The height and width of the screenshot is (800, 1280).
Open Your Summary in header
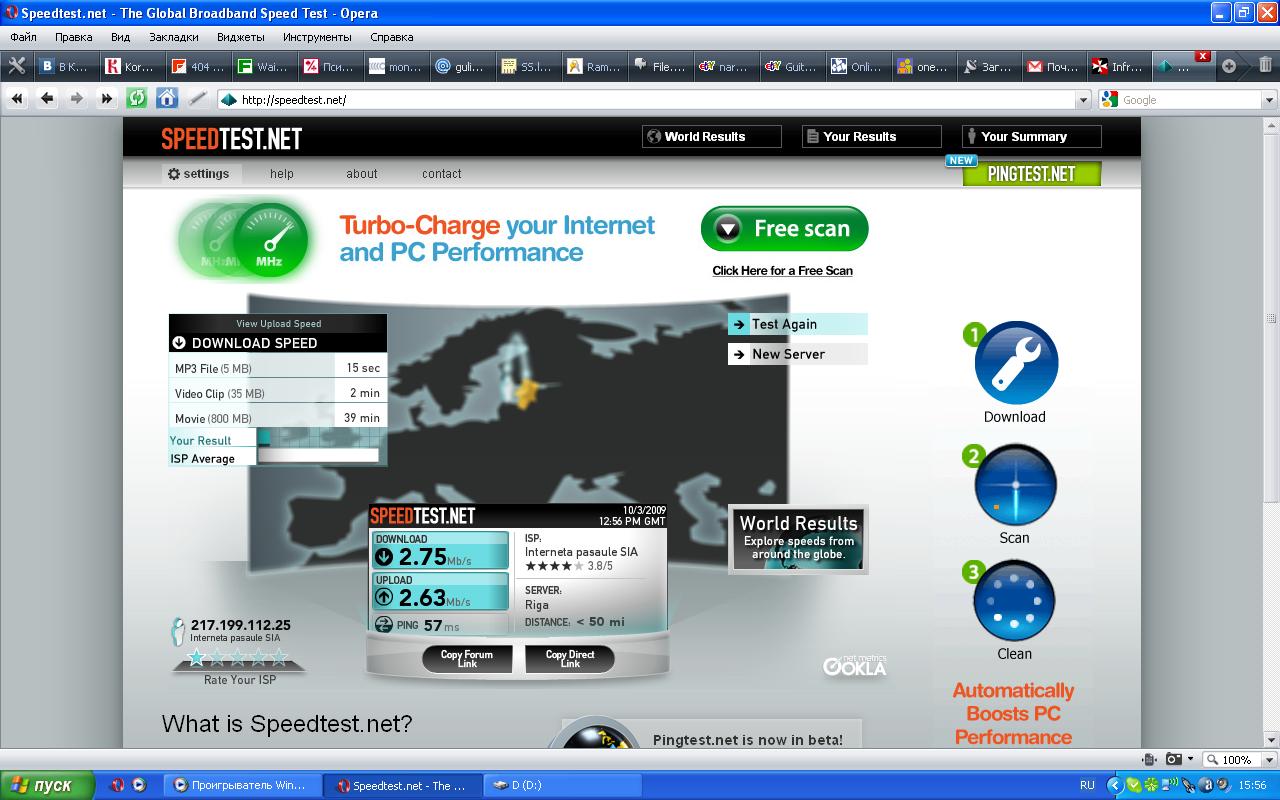[x=1031, y=137]
